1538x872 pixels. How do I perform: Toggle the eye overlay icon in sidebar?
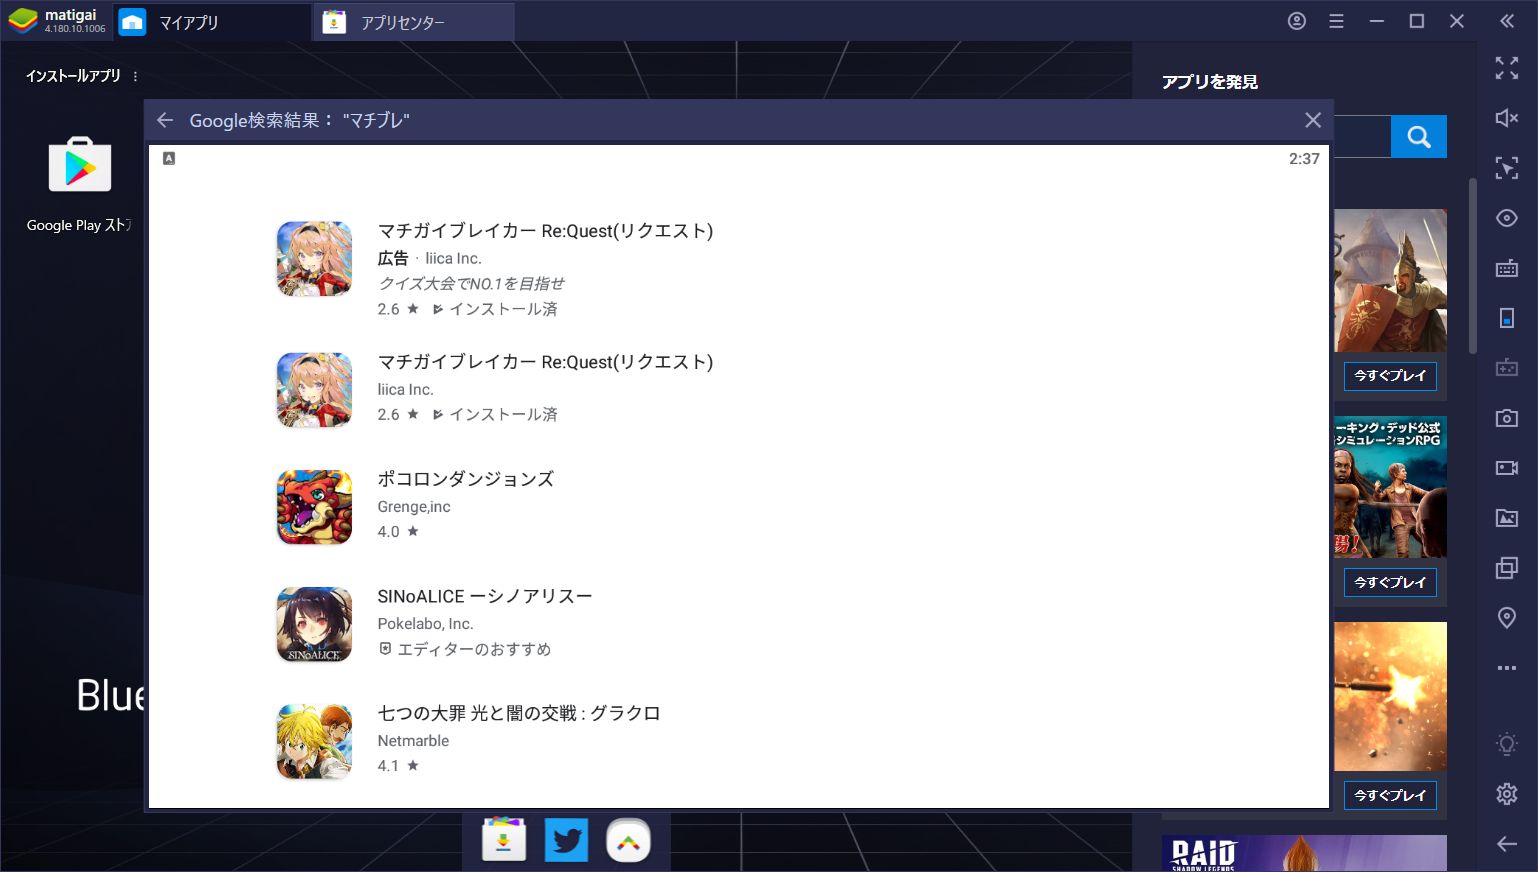(1507, 218)
